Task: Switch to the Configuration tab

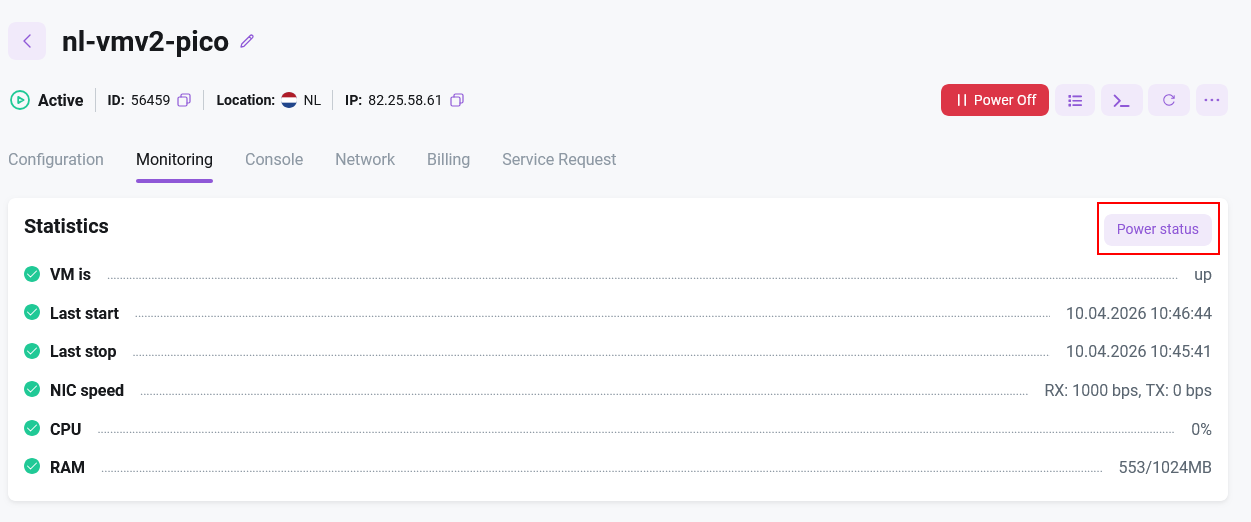Action: click(x=56, y=159)
